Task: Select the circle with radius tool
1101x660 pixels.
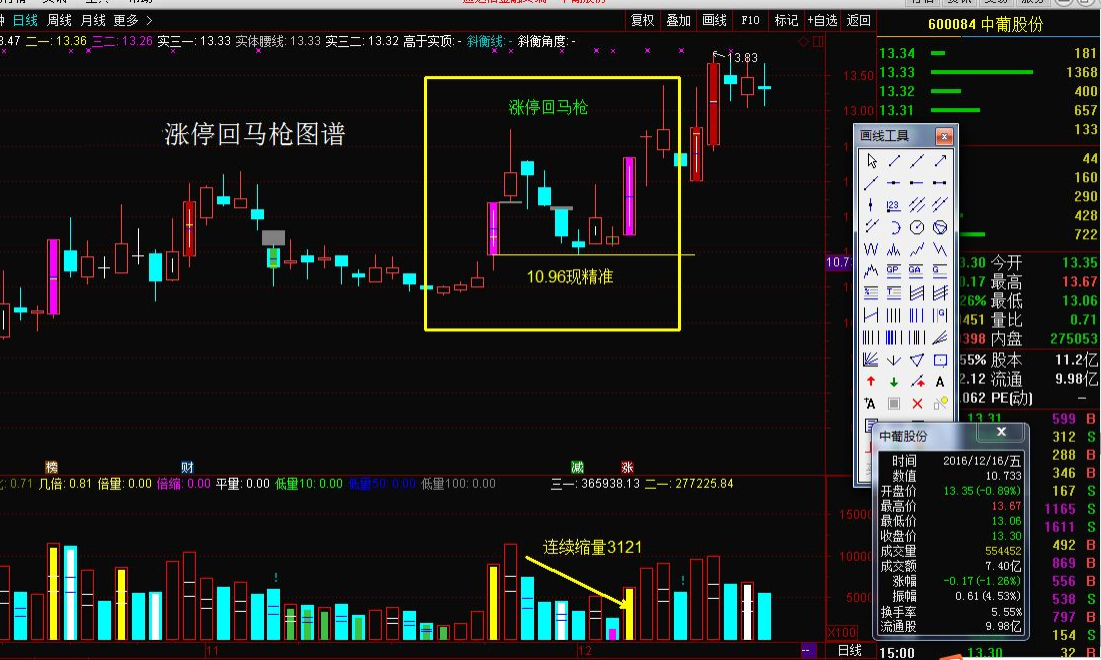Action: tap(917, 227)
